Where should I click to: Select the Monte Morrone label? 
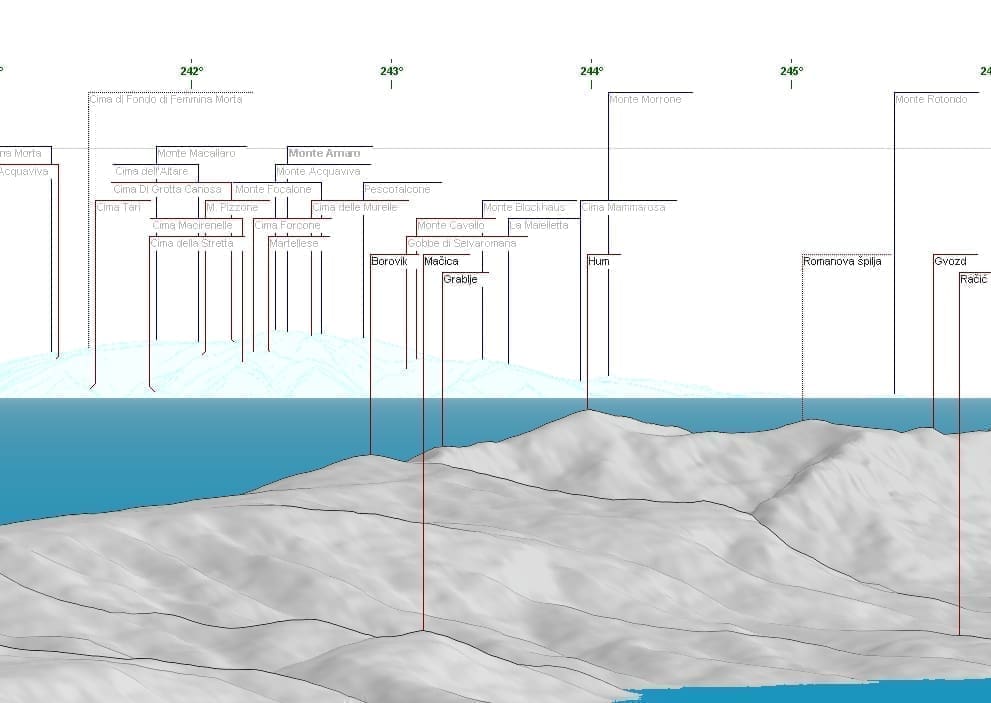(645, 100)
